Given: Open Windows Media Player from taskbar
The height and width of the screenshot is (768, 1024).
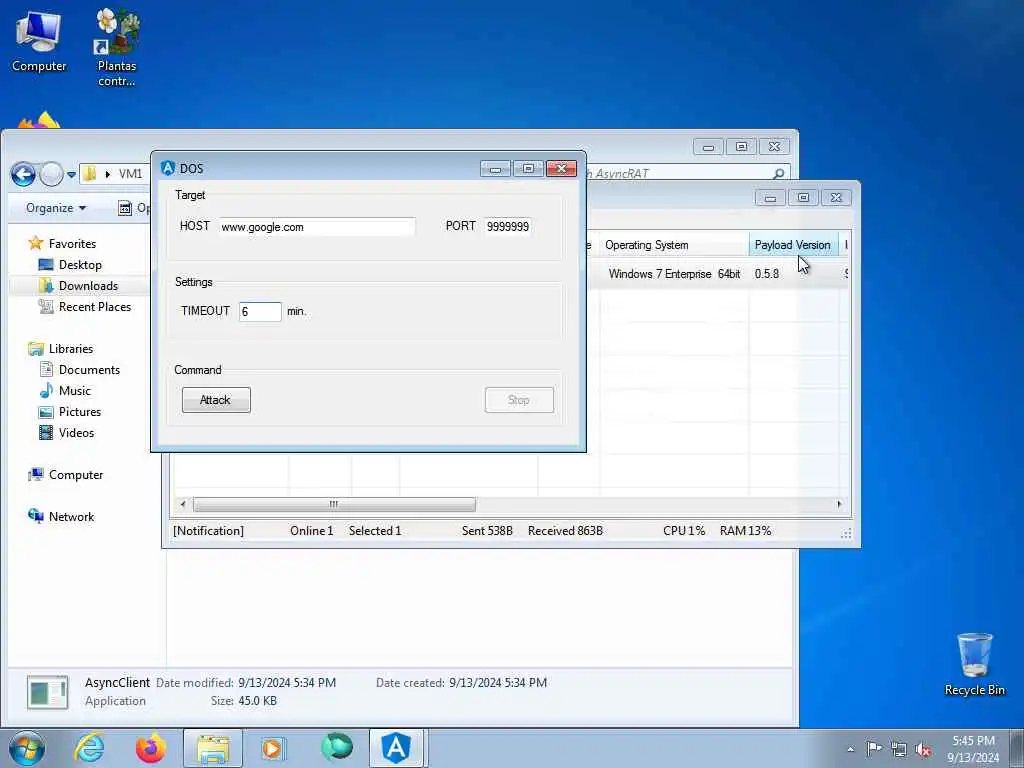Looking at the screenshot, I should tap(273, 748).
